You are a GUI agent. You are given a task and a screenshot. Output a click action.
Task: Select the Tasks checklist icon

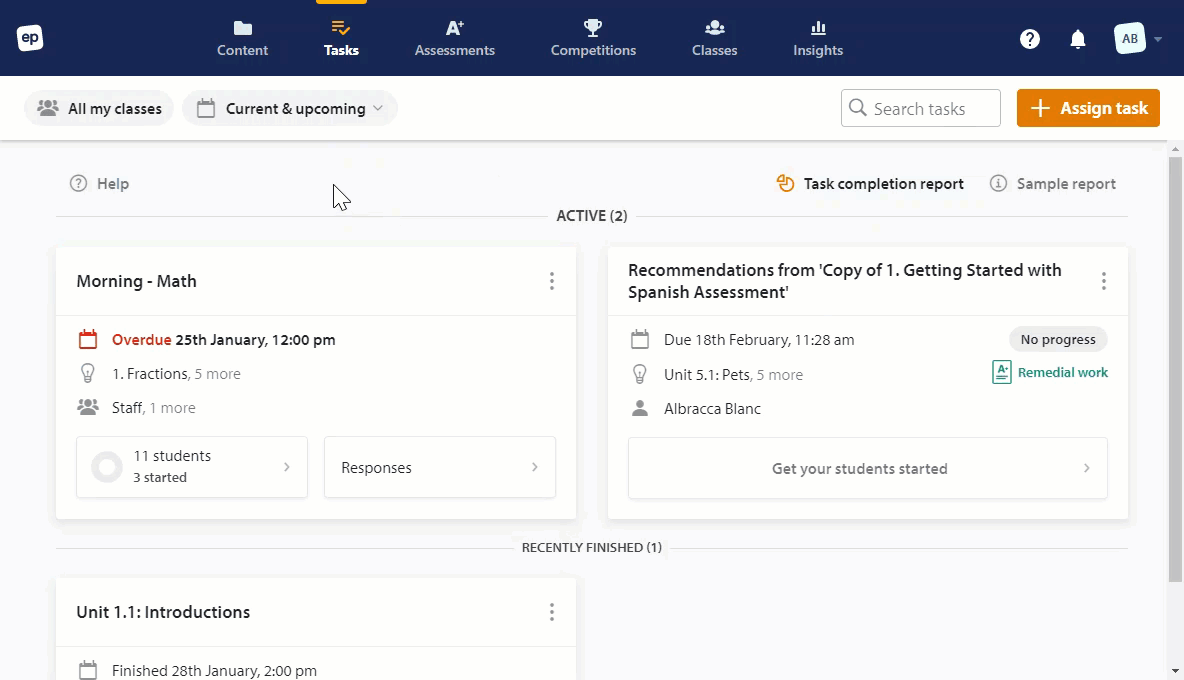[x=341, y=29]
